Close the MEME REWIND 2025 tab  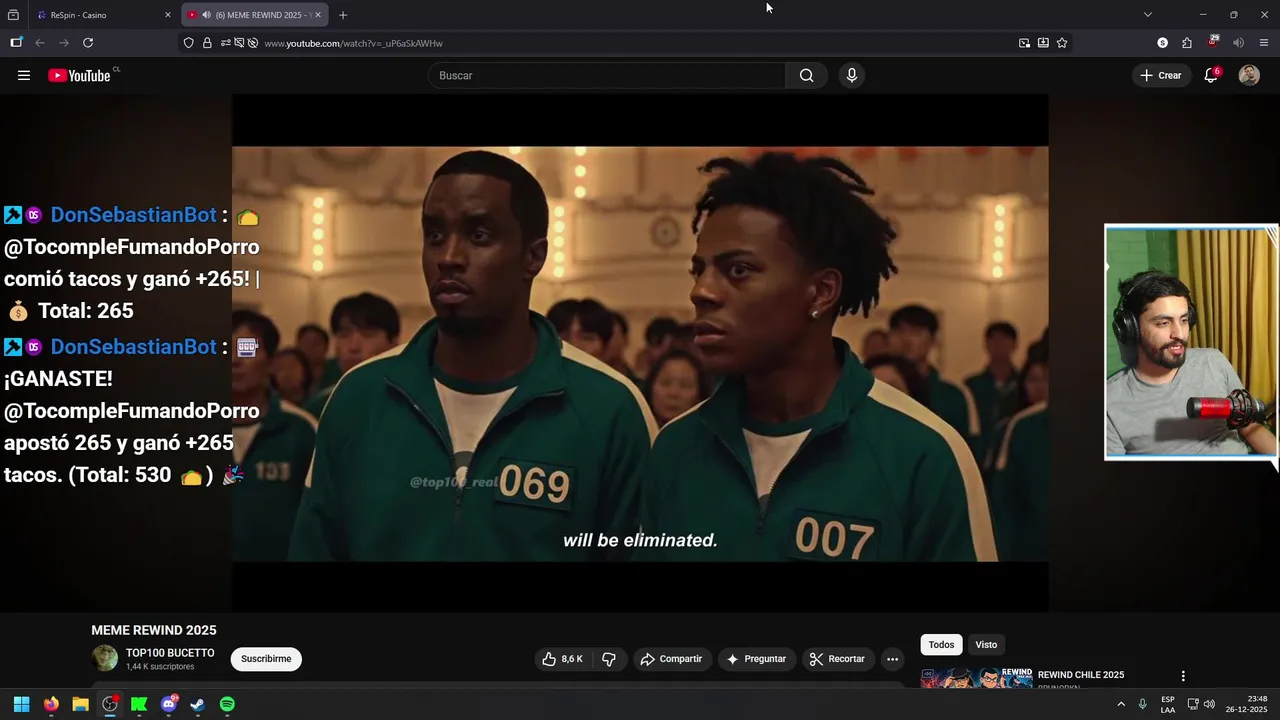(318, 15)
